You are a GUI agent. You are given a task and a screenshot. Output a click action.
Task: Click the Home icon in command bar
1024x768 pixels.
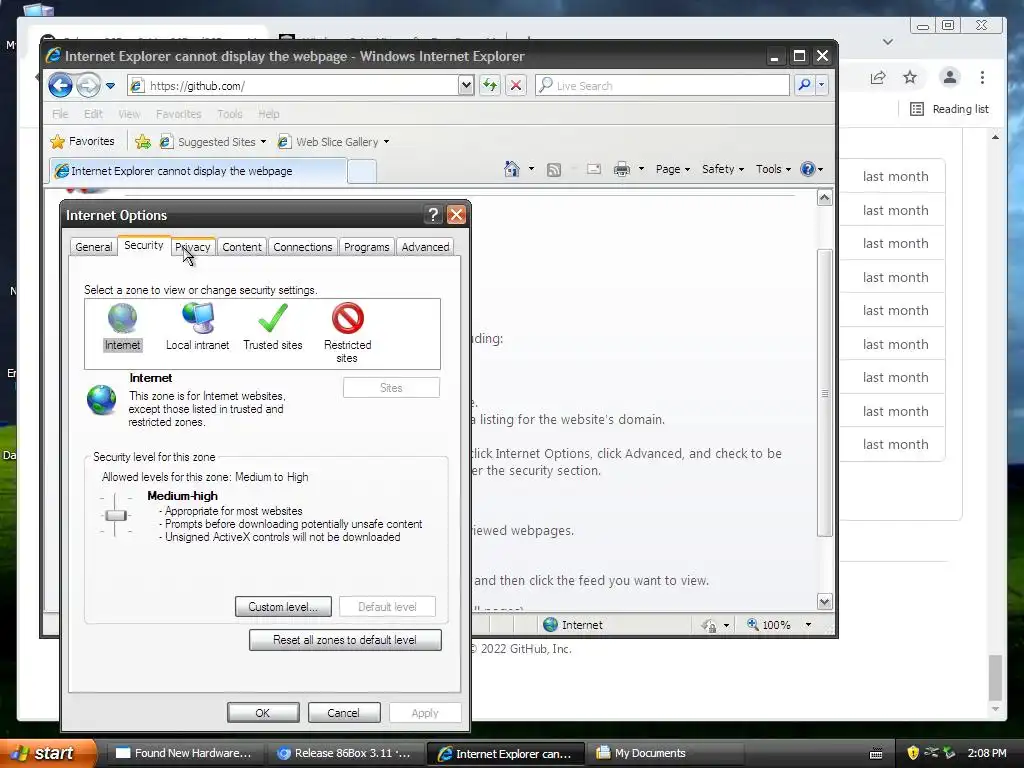[511, 169]
